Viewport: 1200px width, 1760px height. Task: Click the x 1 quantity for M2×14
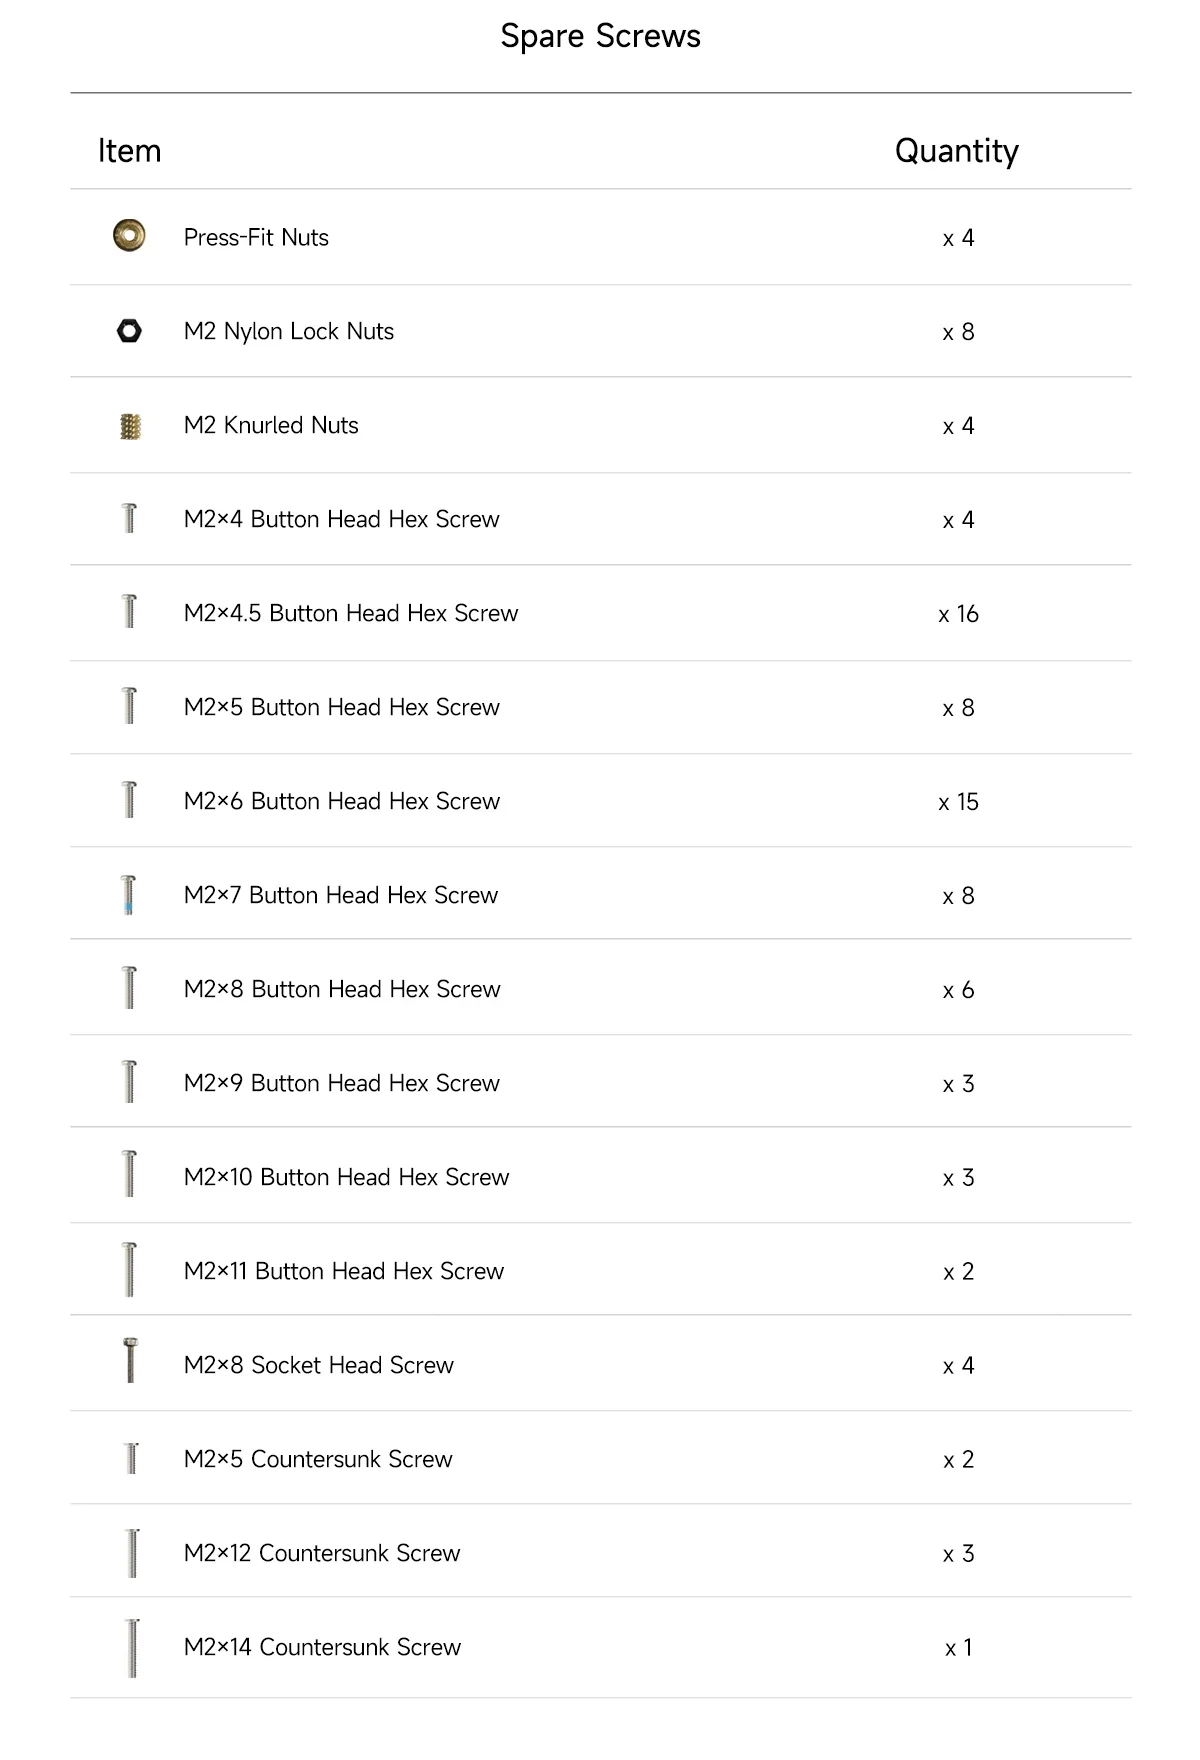[x=958, y=1648]
